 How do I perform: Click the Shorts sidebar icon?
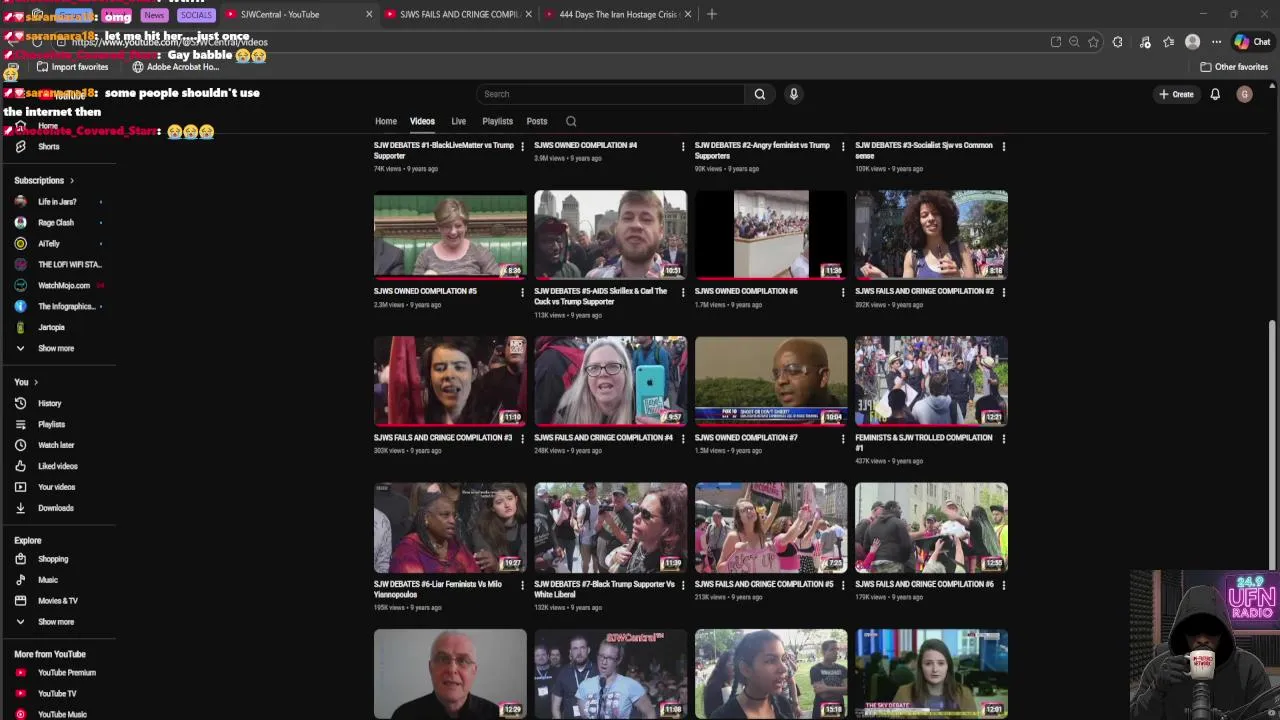pos(20,146)
